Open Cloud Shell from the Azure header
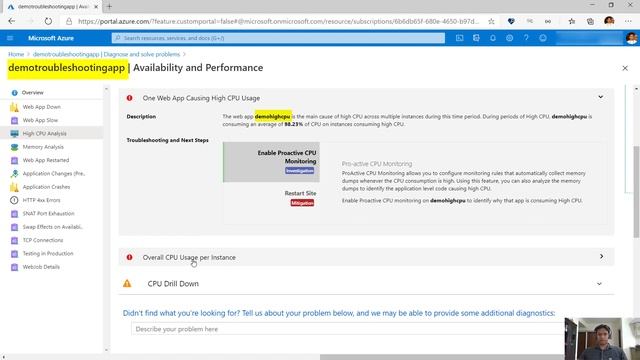This screenshot has height=360, width=640. pos(460,38)
